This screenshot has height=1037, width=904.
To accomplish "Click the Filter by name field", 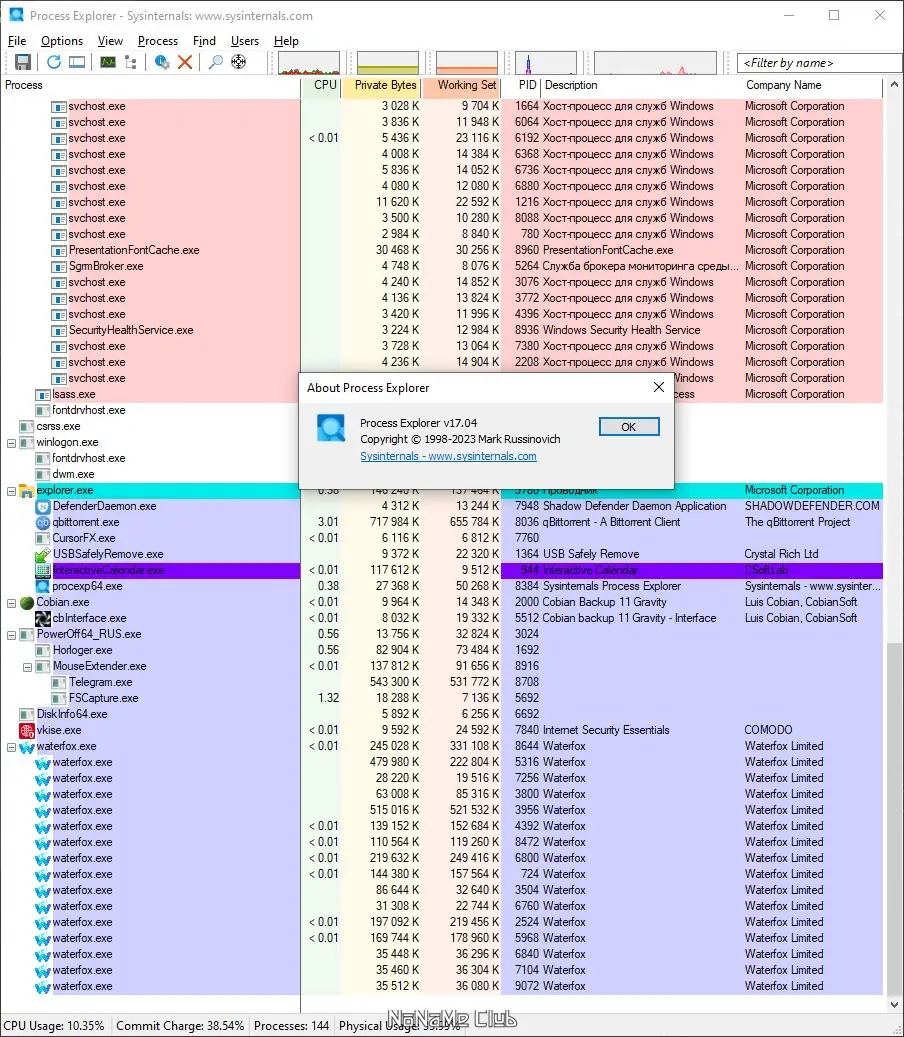I will [819, 63].
